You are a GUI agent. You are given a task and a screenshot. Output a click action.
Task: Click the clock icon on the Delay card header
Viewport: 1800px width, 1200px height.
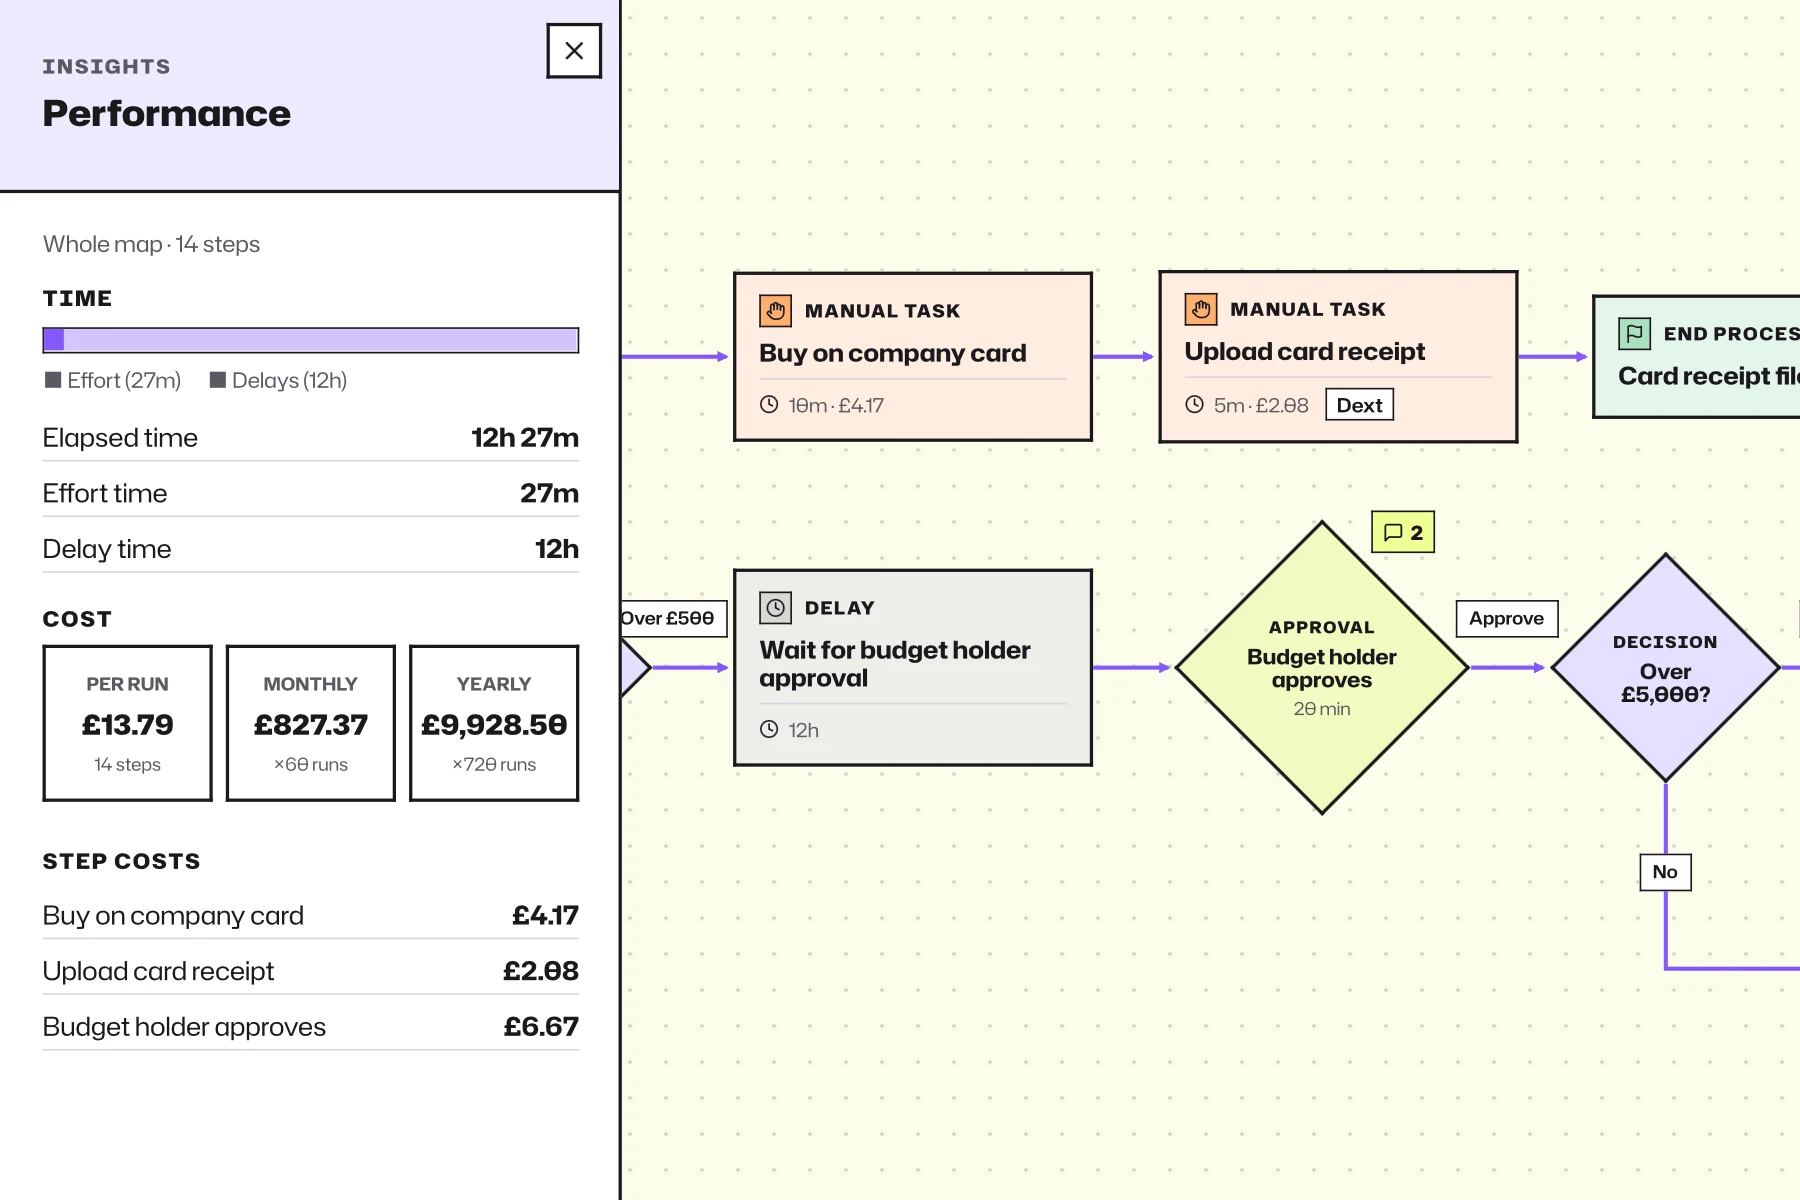click(x=775, y=608)
